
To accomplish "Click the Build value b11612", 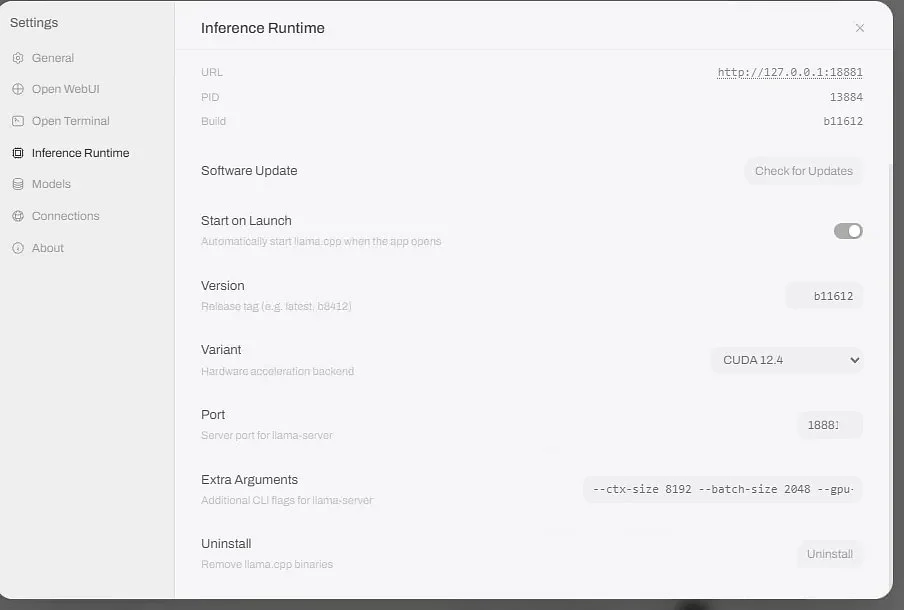I will [x=843, y=122].
